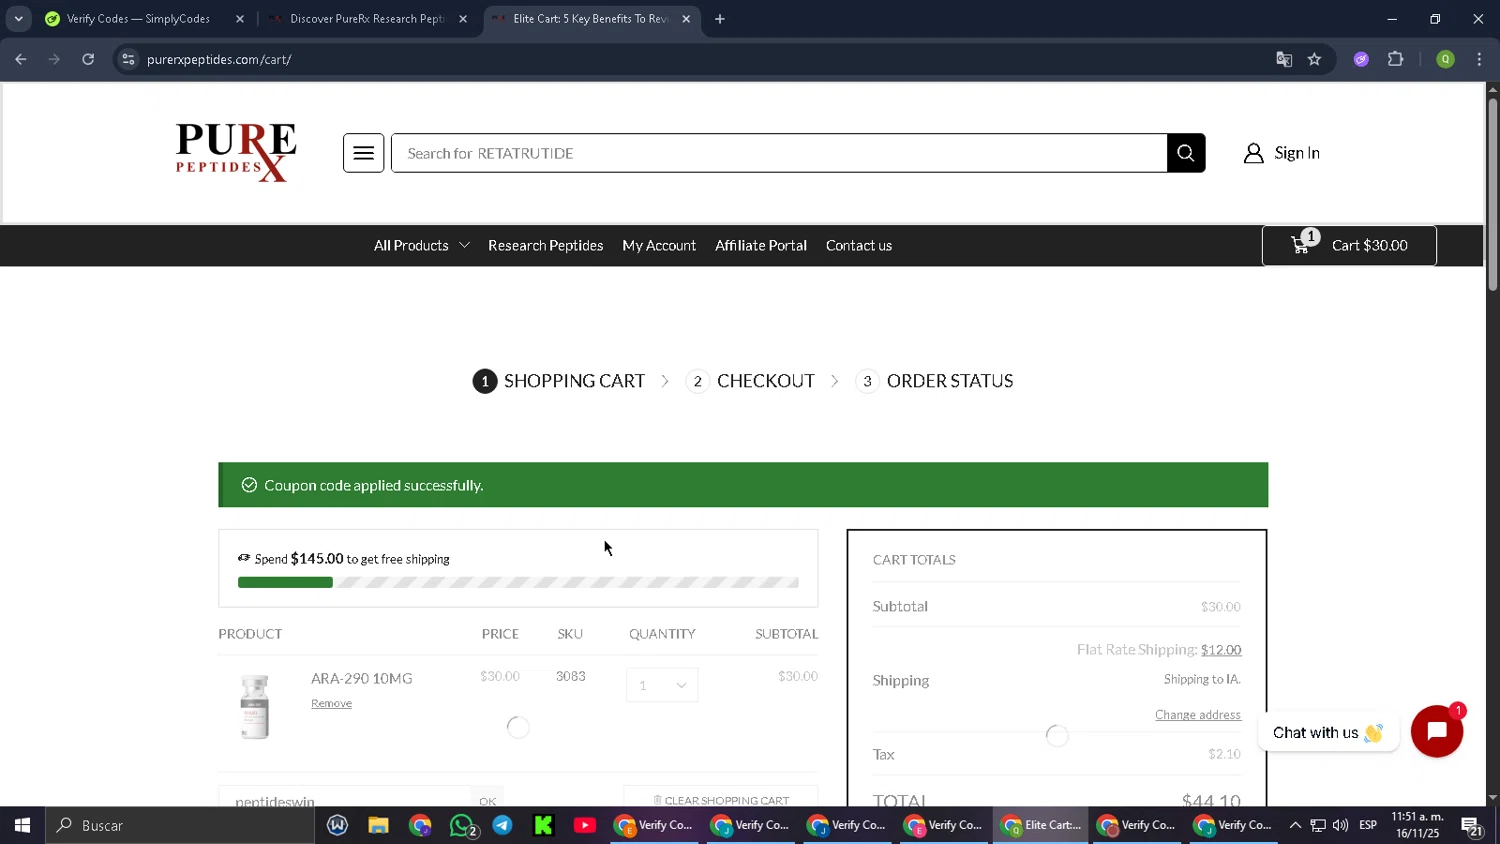Click the free shipping progress bar
The height and width of the screenshot is (844, 1500).
tap(518, 582)
